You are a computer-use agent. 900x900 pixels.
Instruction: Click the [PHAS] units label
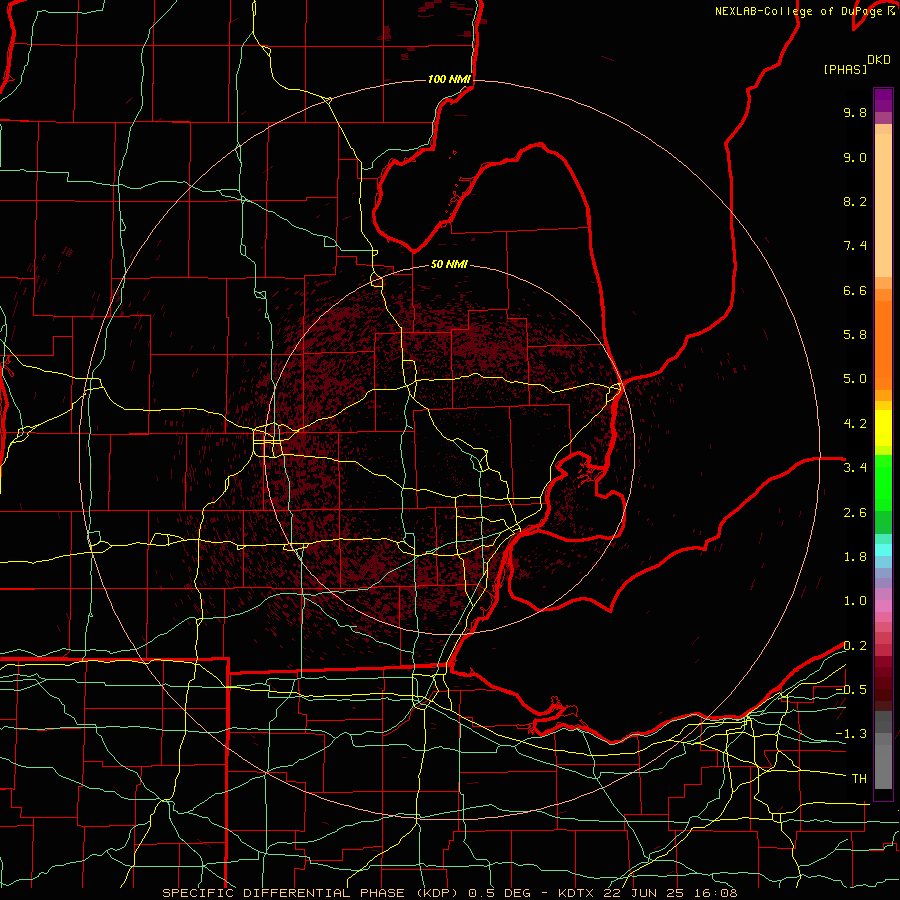tap(845, 69)
